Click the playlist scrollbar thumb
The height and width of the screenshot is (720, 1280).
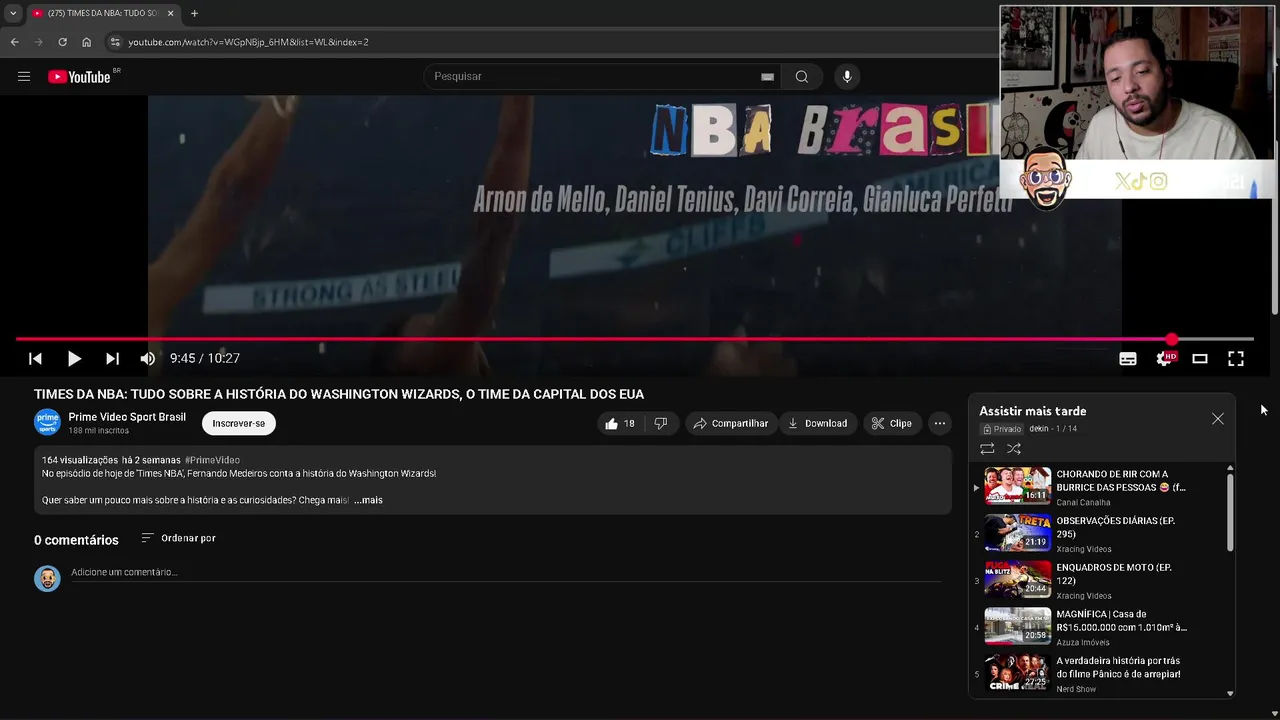[x=1230, y=512]
